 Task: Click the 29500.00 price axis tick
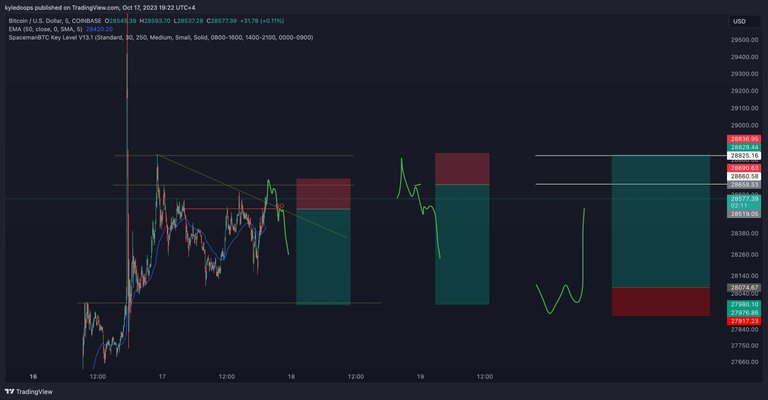744,40
